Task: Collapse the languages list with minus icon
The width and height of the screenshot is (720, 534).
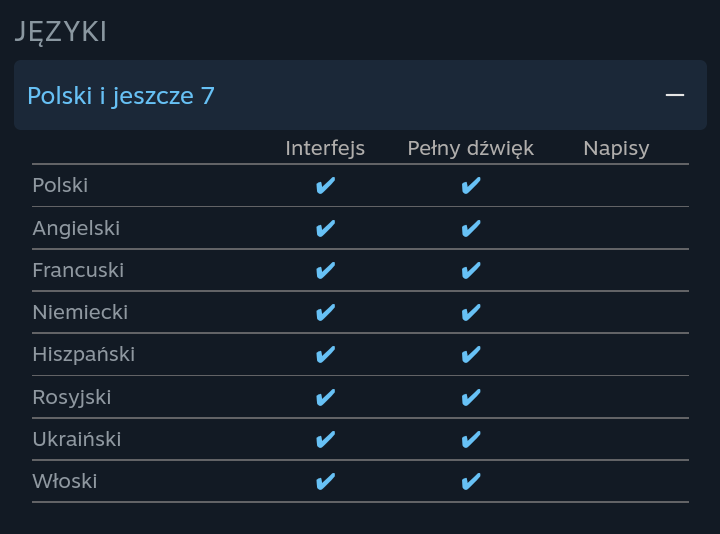Action: coord(675,95)
